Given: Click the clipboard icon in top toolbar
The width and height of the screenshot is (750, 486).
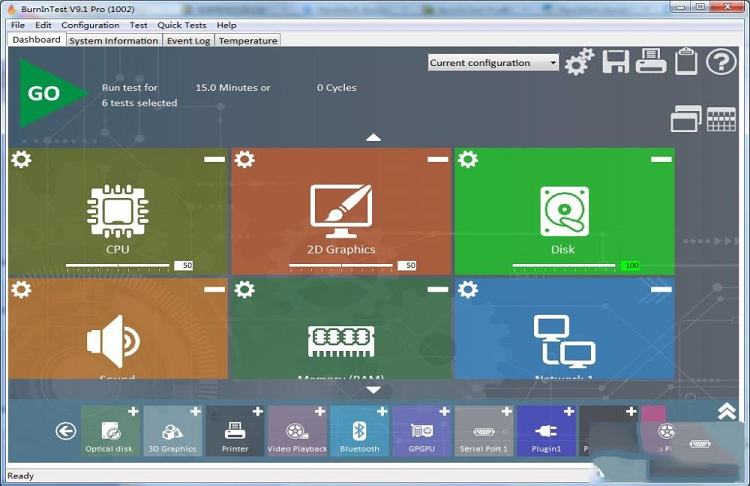Looking at the screenshot, I should (x=686, y=62).
